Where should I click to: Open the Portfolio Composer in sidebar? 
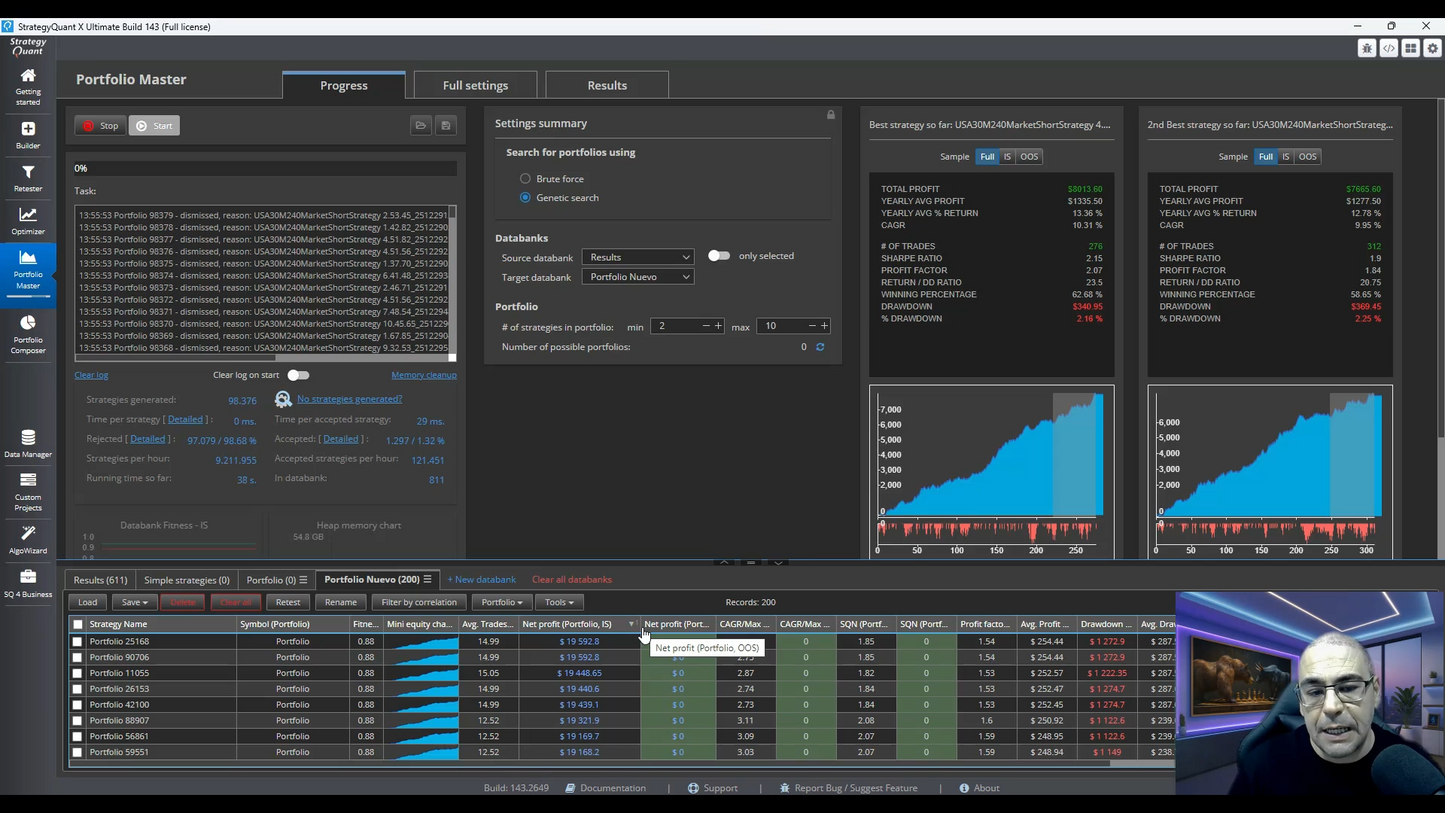click(28, 333)
